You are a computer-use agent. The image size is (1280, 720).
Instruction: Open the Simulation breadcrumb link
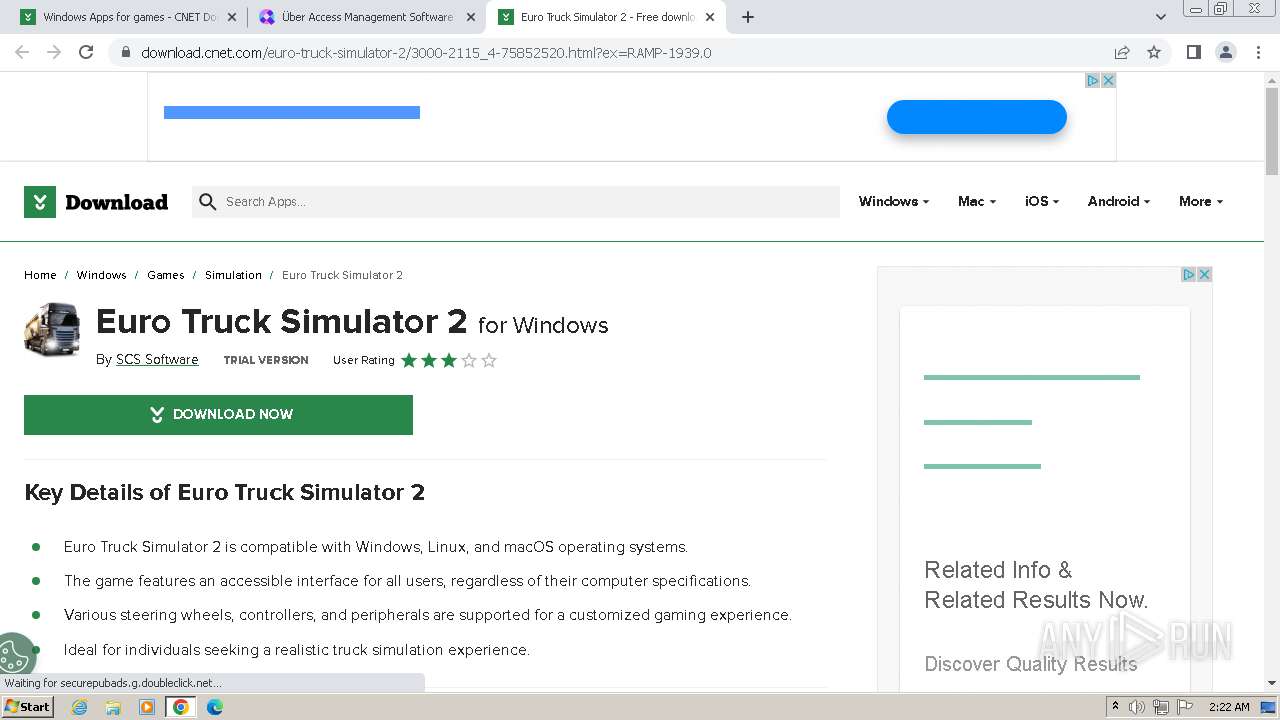pyautogui.click(x=233, y=275)
